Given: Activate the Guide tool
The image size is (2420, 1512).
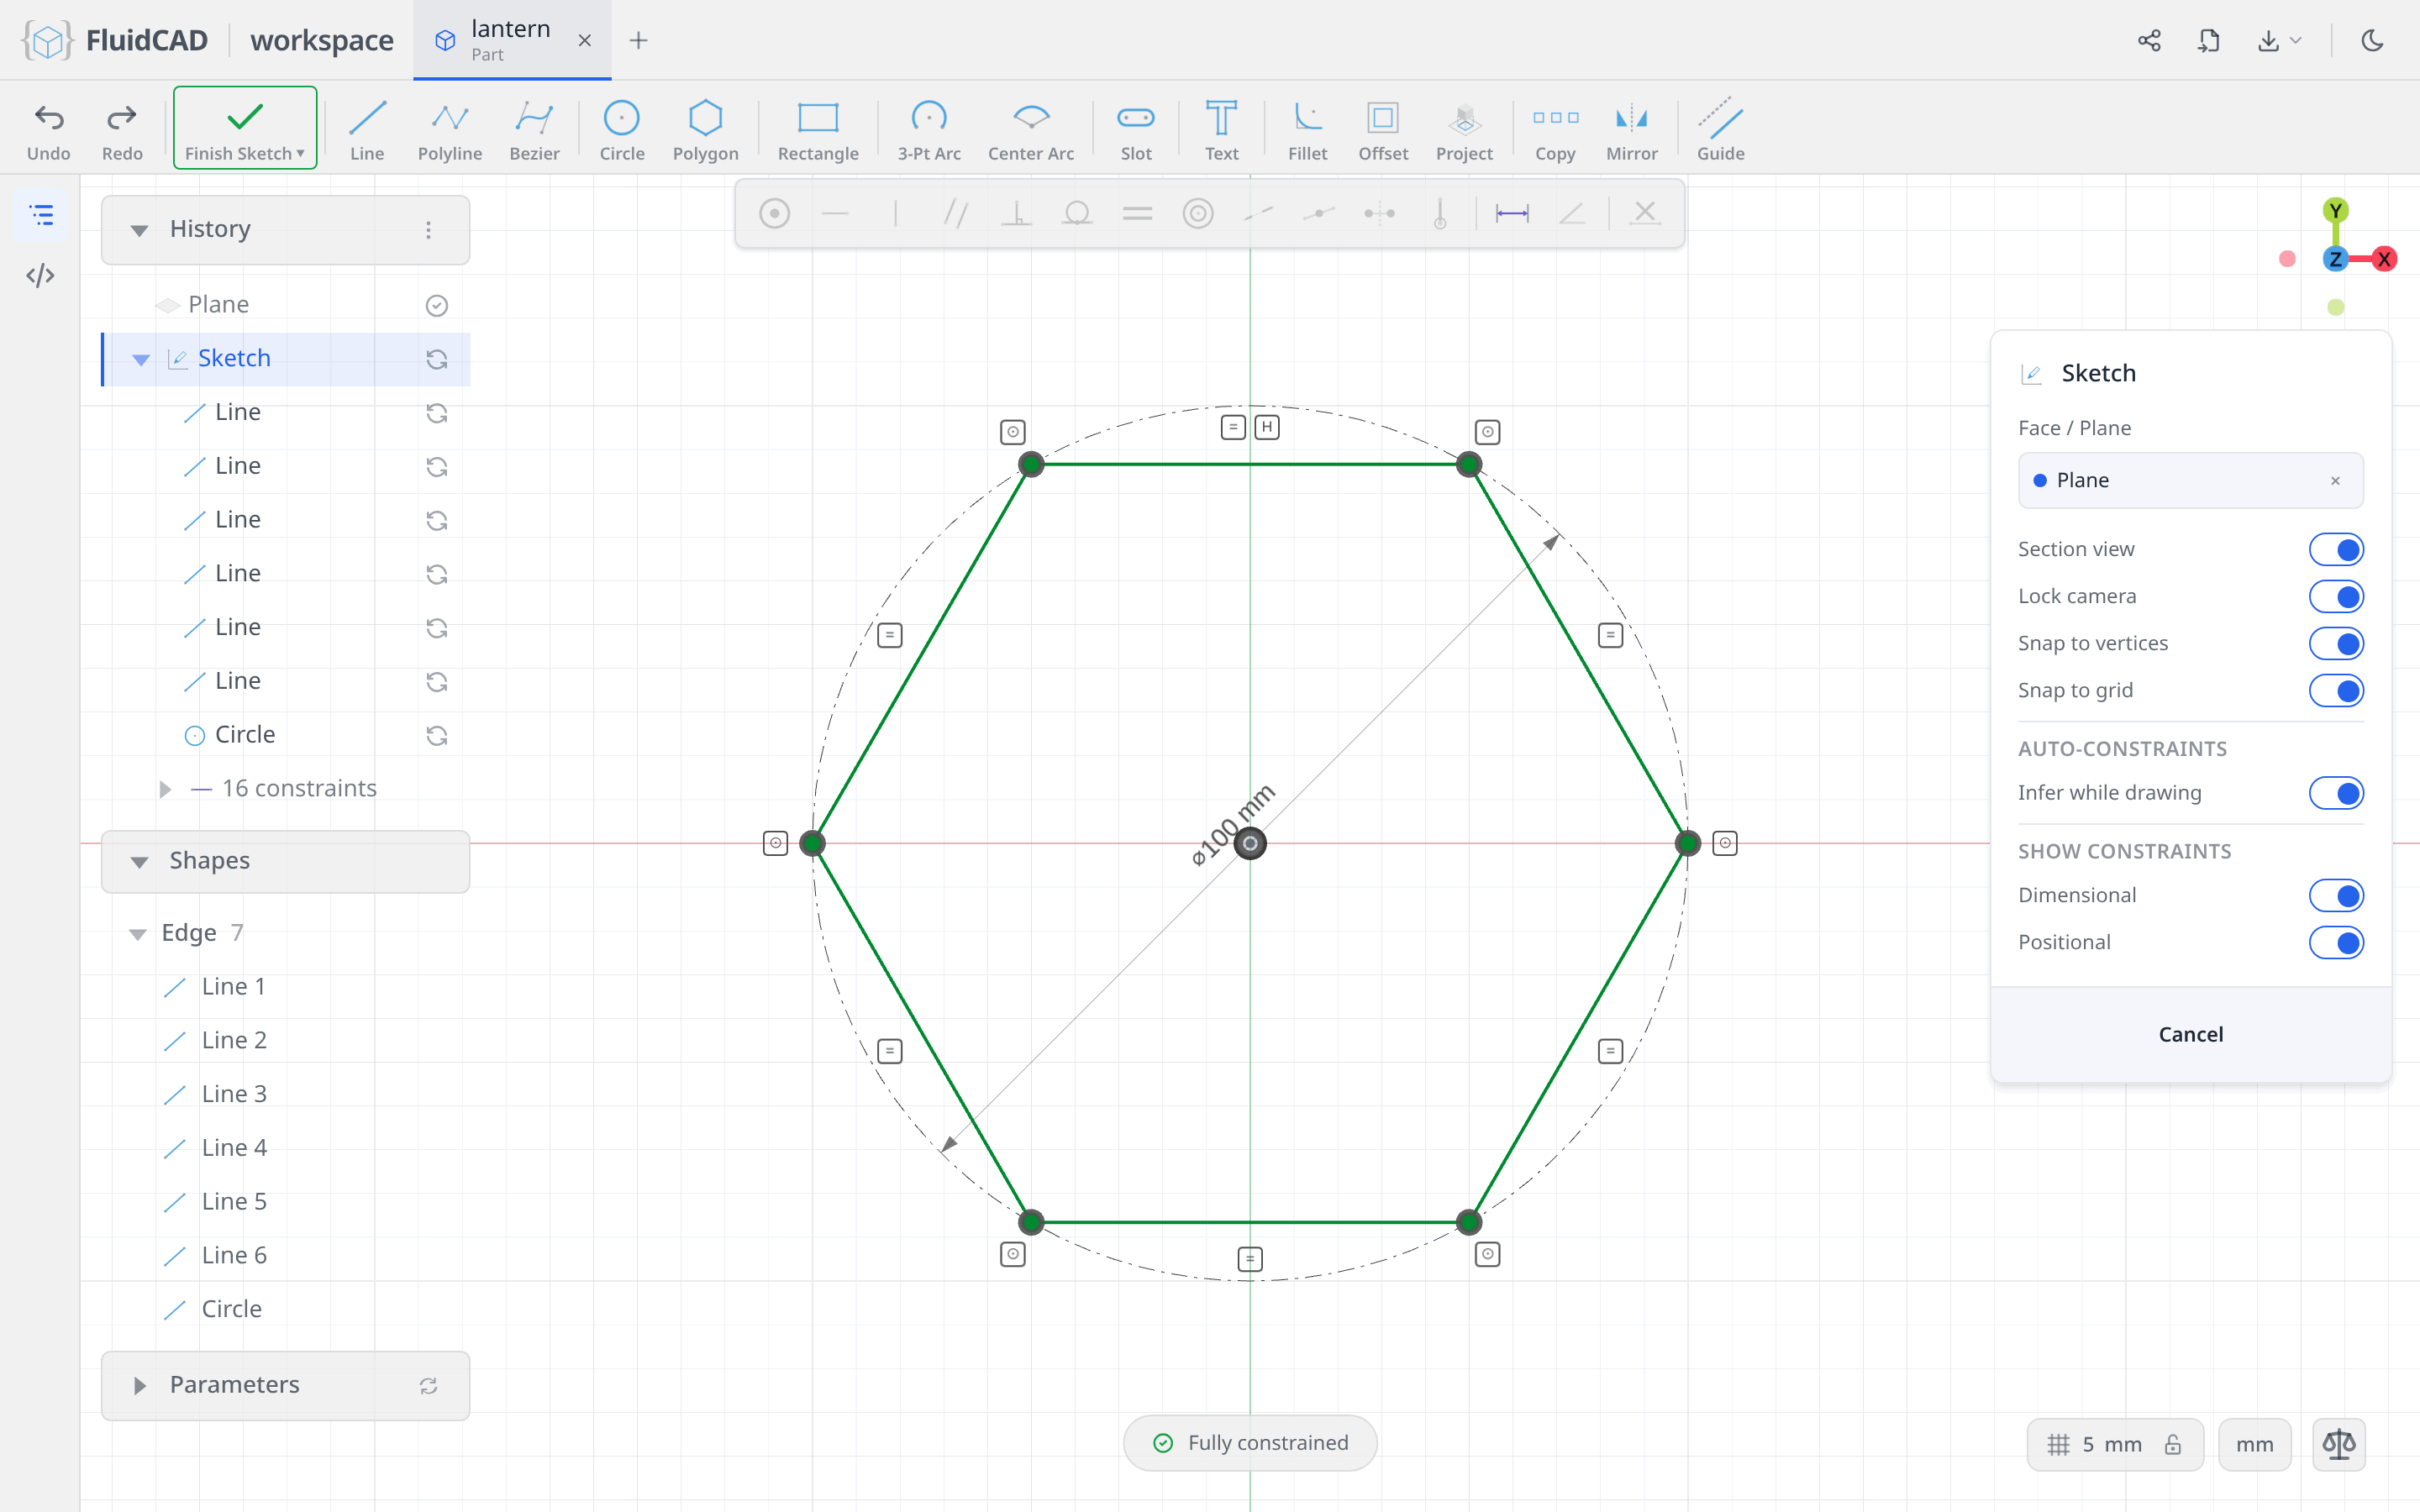Looking at the screenshot, I should (1720, 130).
